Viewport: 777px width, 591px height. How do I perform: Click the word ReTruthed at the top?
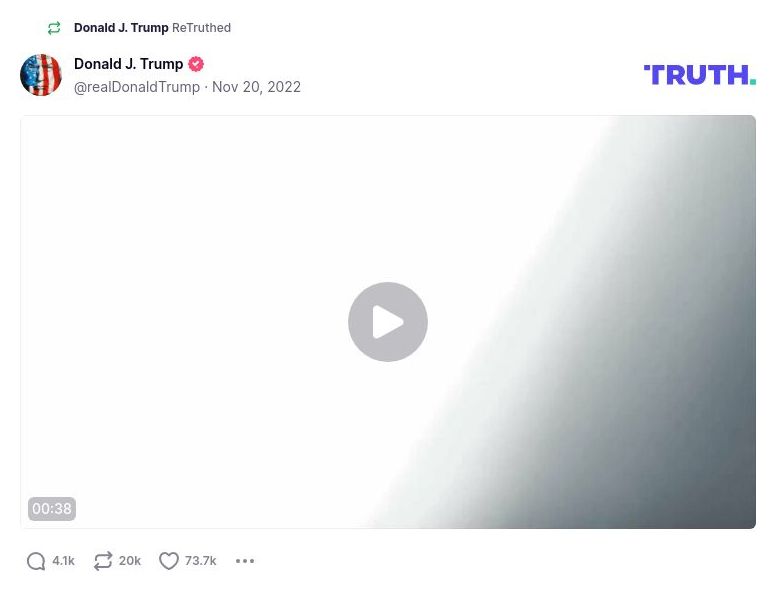[201, 28]
